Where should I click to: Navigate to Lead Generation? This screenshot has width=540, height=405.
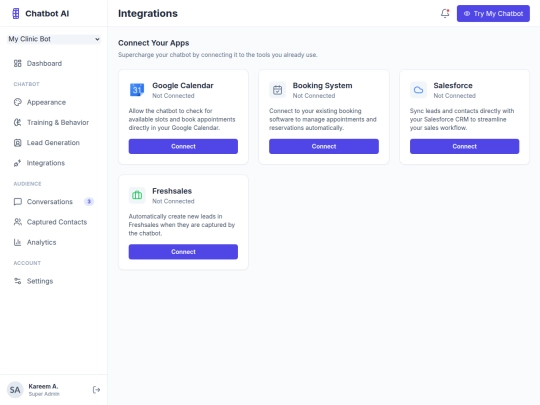tap(53, 143)
